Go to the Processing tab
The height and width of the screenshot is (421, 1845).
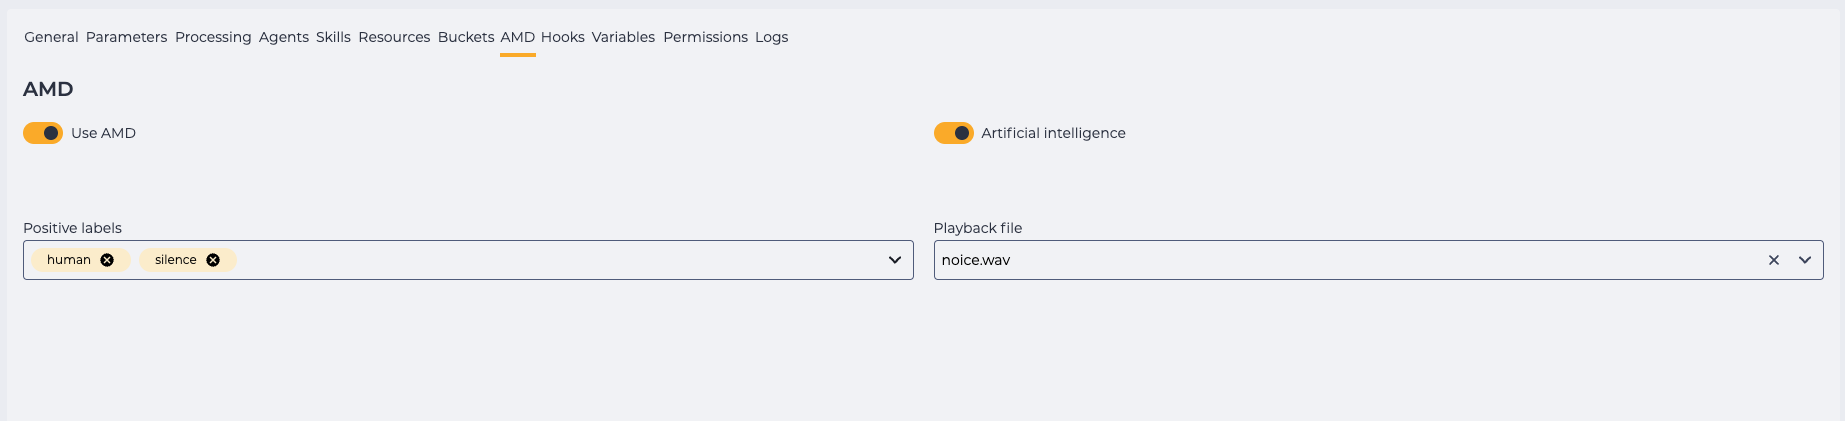click(213, 37)
